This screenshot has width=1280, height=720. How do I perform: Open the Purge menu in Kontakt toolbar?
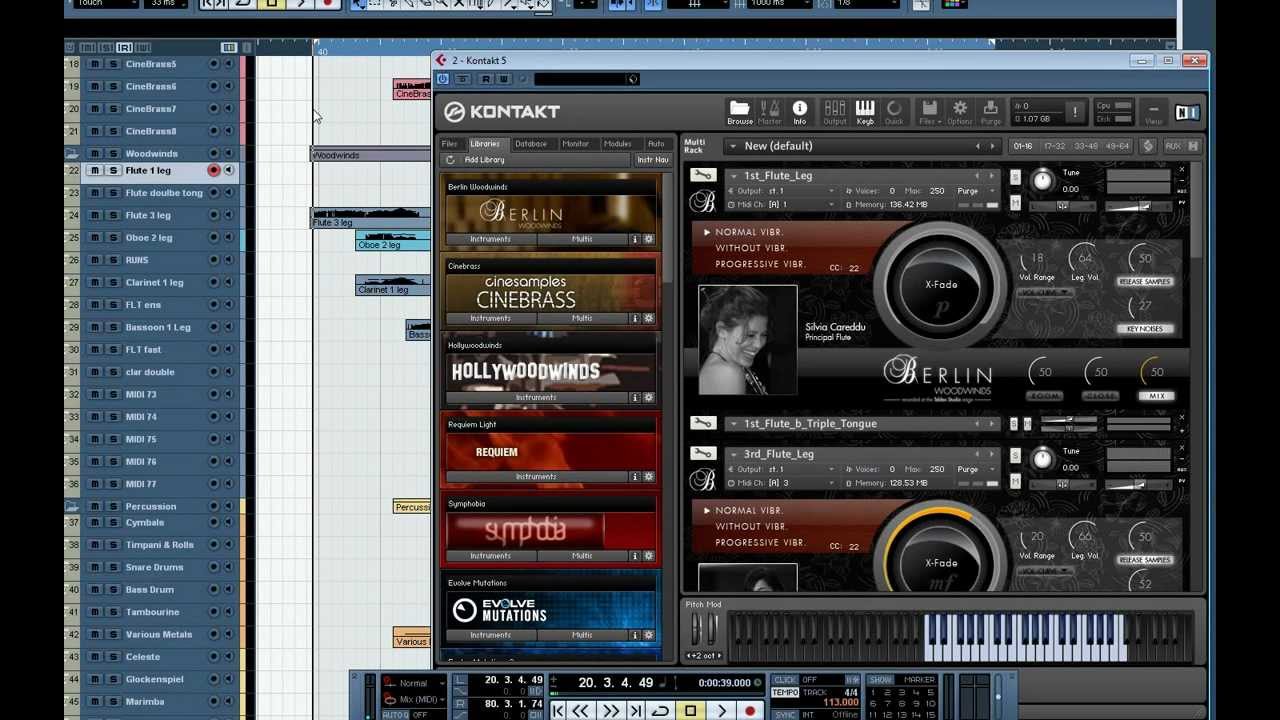pyautogui.click(x=991, y=112)
